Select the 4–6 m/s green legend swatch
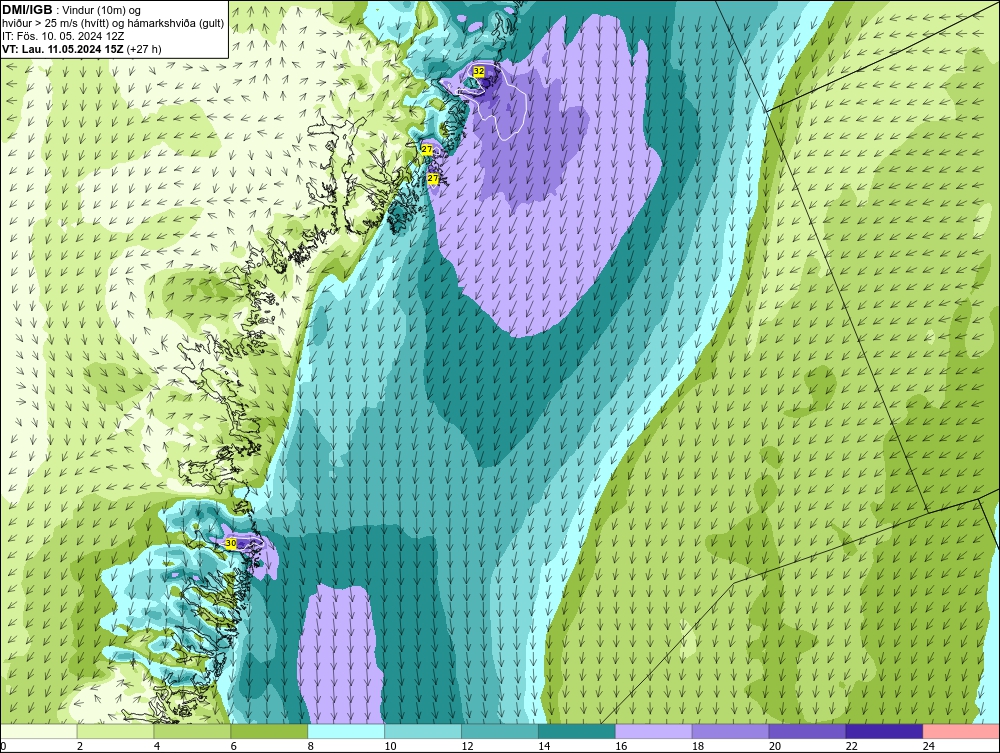This screenshot has height=753, width=1000. pos(192,731)
